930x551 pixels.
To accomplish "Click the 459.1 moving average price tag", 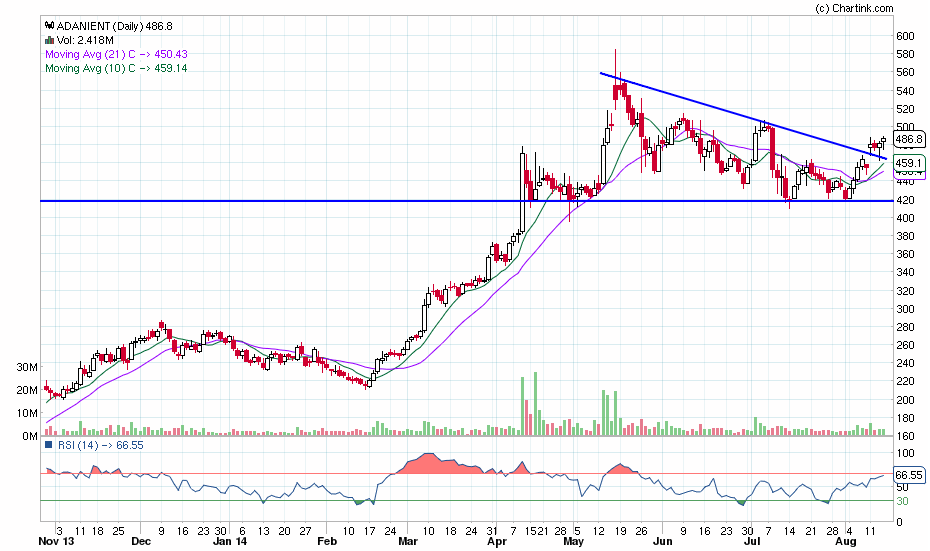I will 909,163.
